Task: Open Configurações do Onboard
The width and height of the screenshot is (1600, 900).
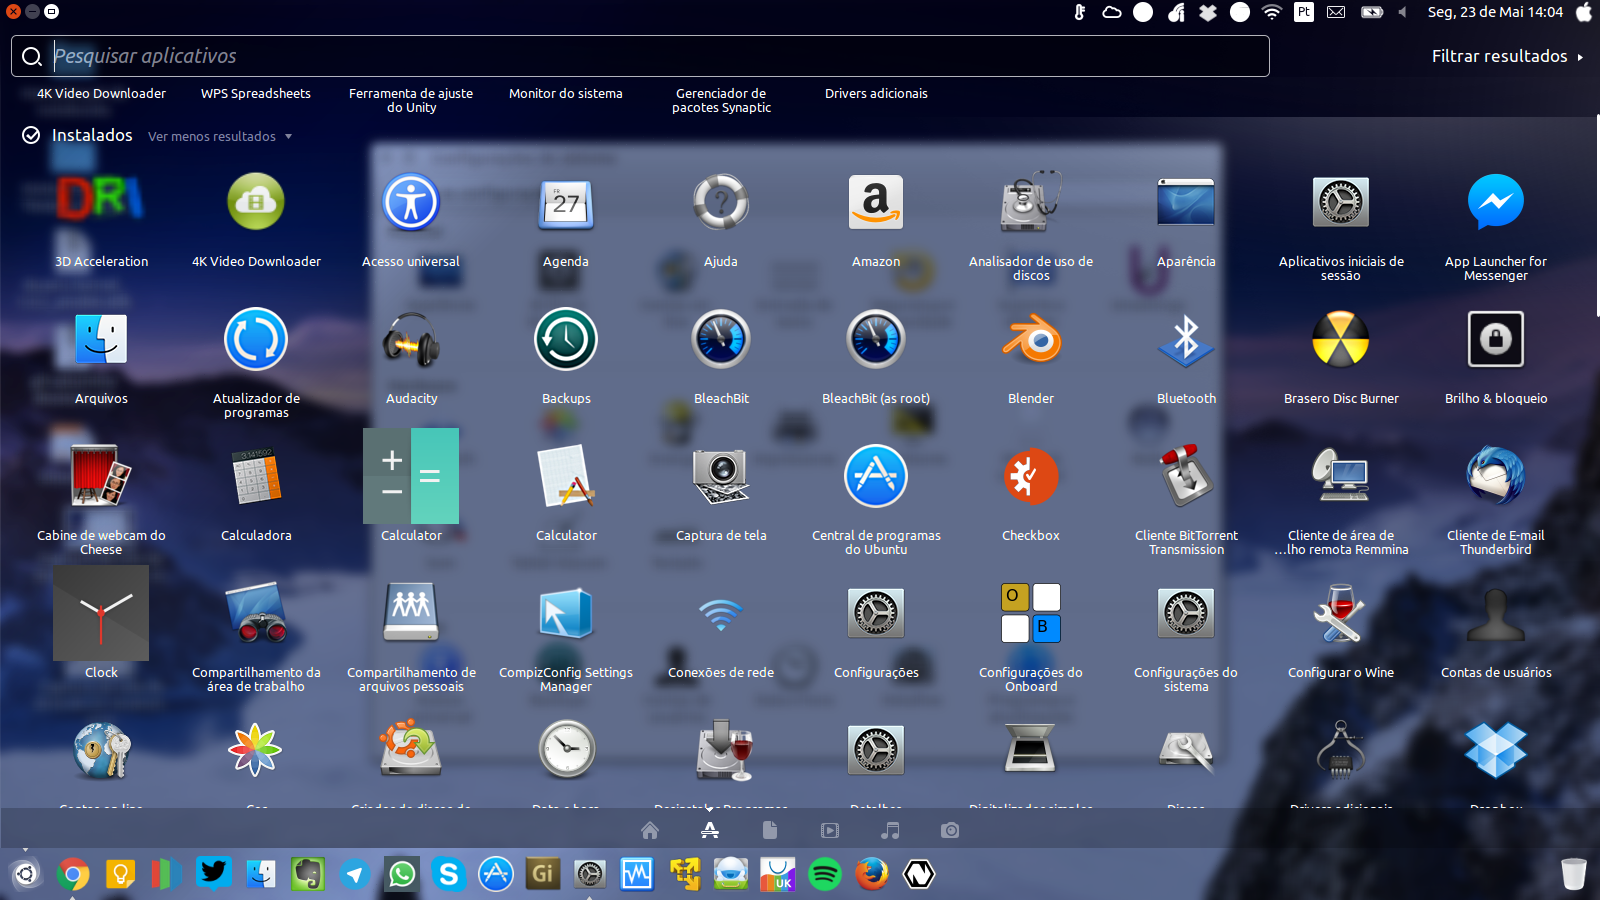Action: pos(1031,613)
